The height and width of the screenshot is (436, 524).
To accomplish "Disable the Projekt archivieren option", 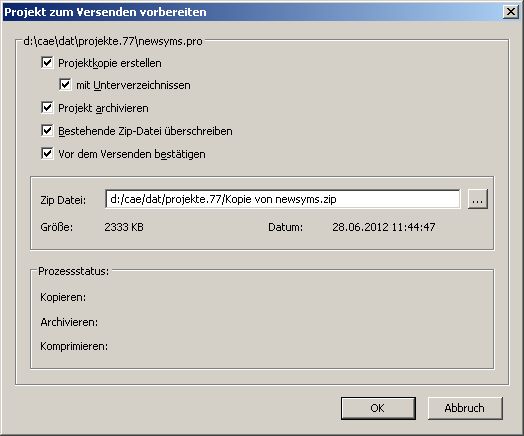I will (47, 108).
